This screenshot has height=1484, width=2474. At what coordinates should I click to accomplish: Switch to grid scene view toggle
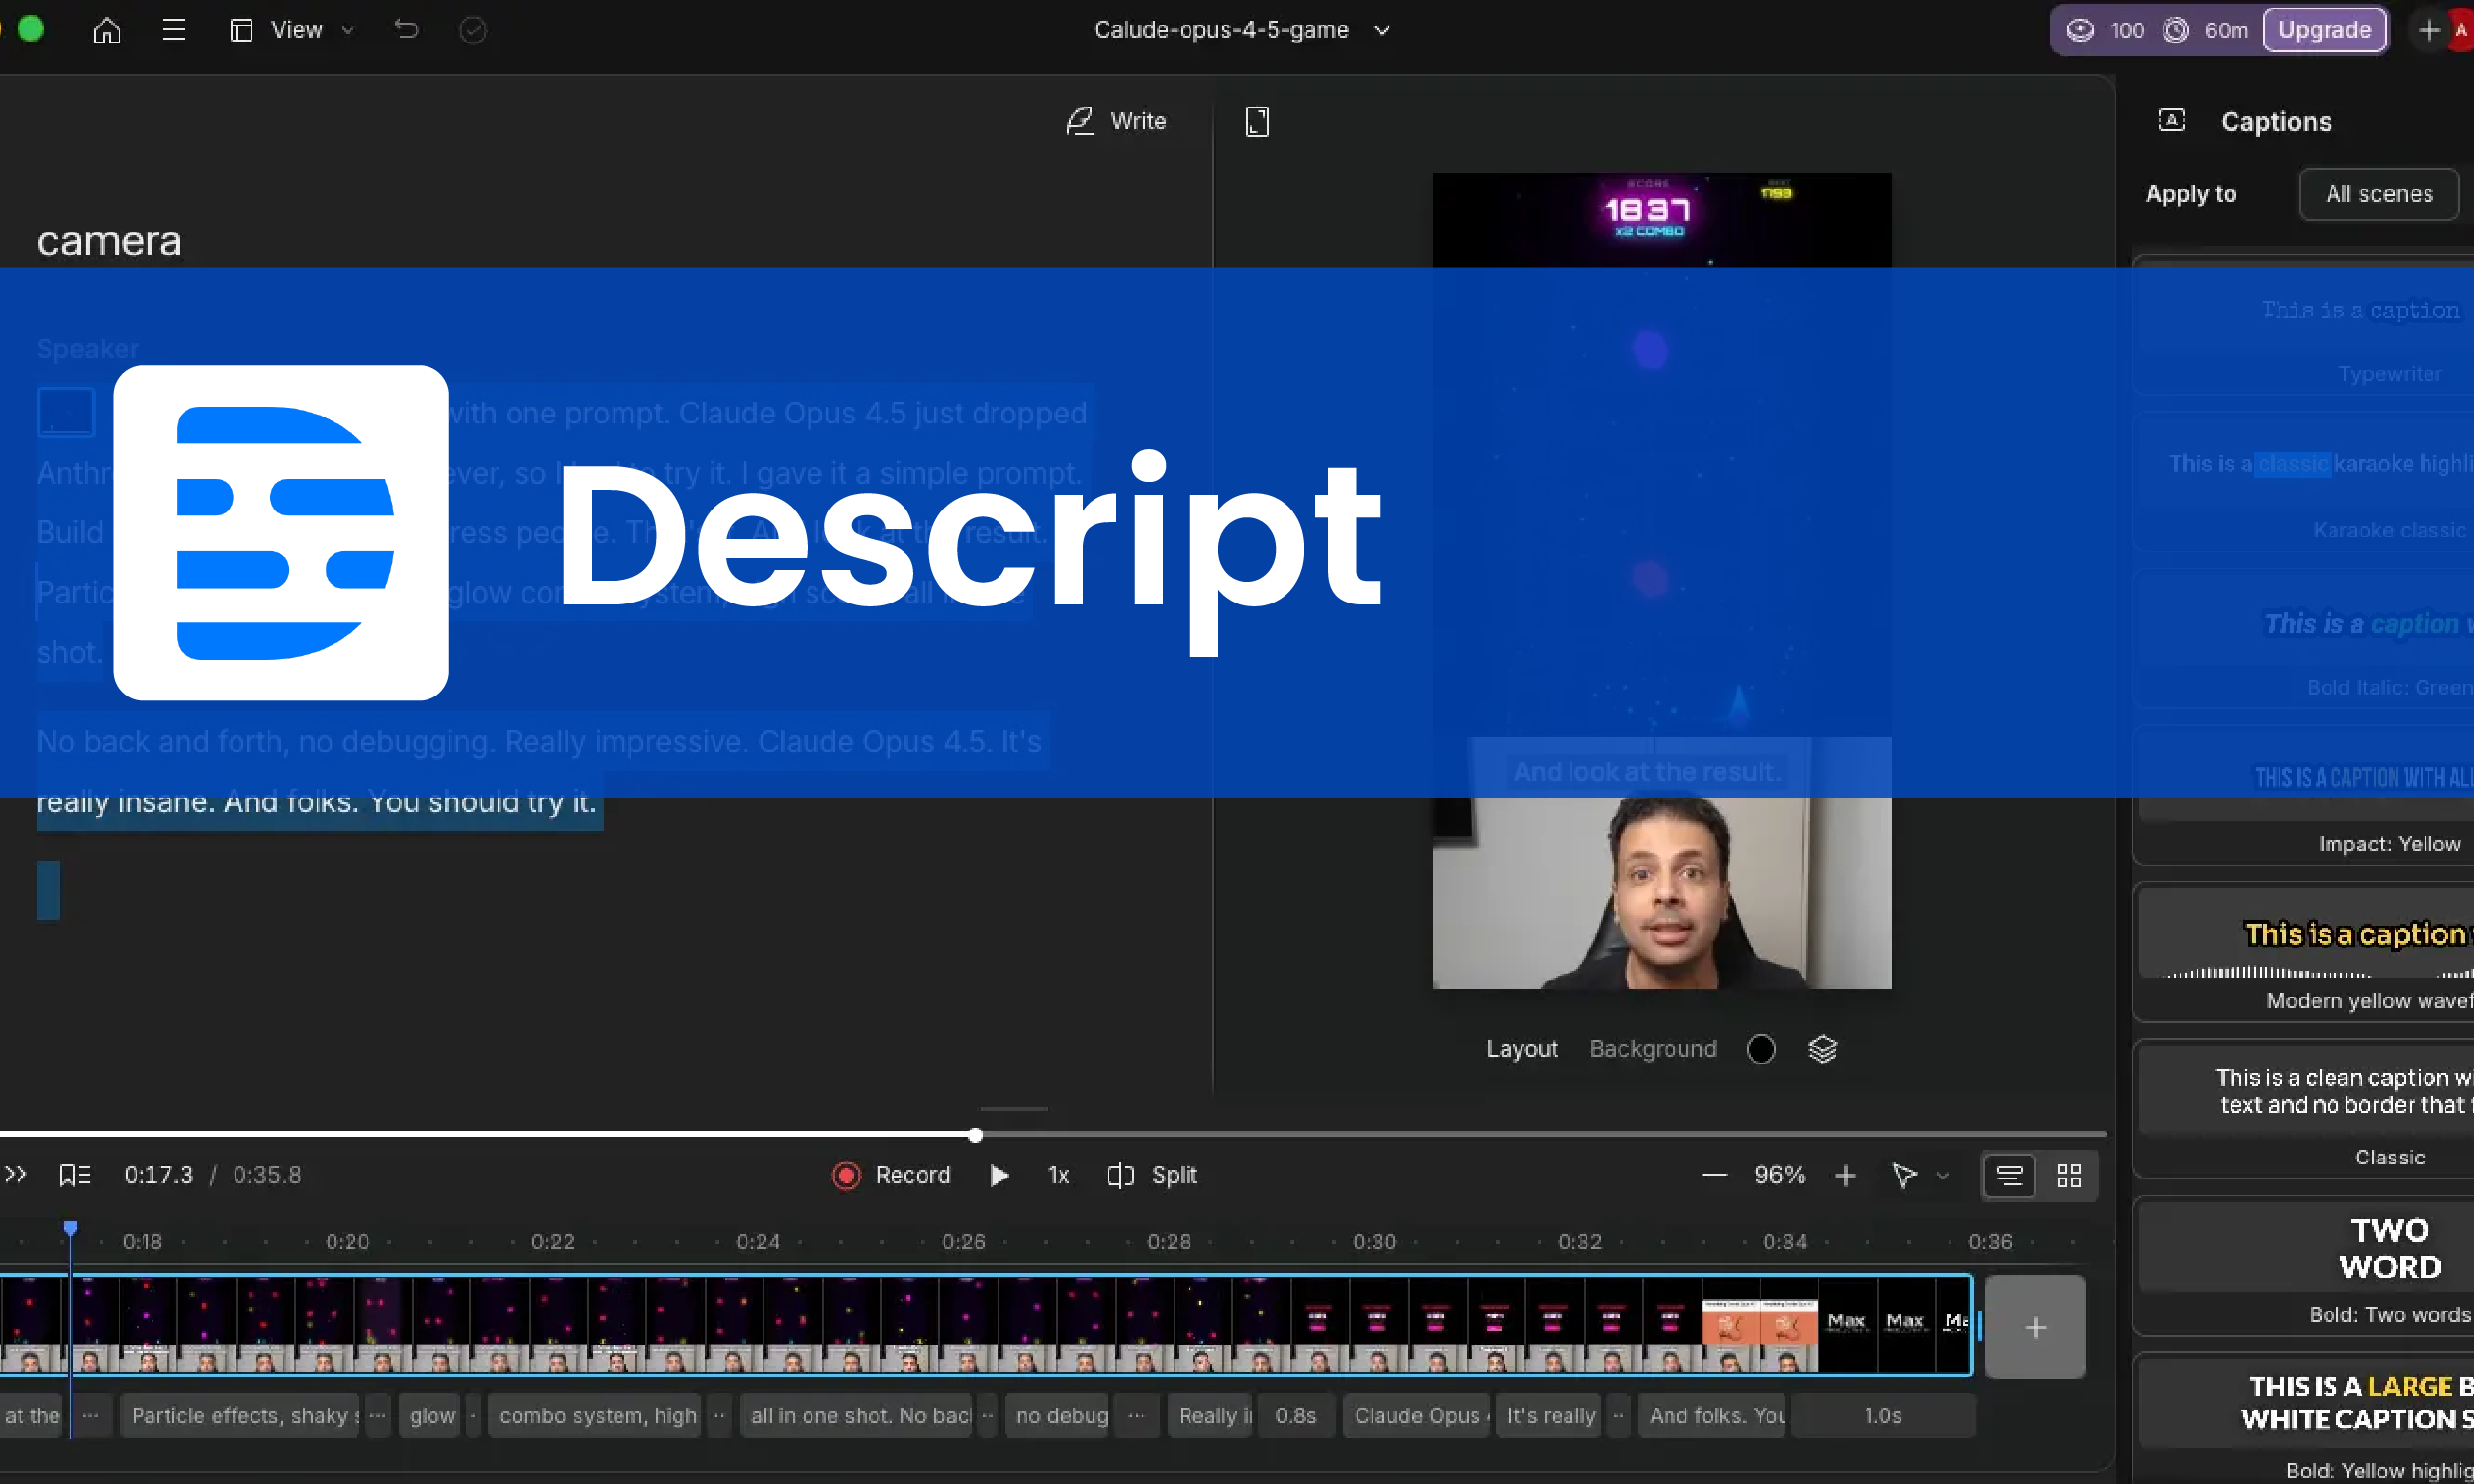coord(2069,1175)
